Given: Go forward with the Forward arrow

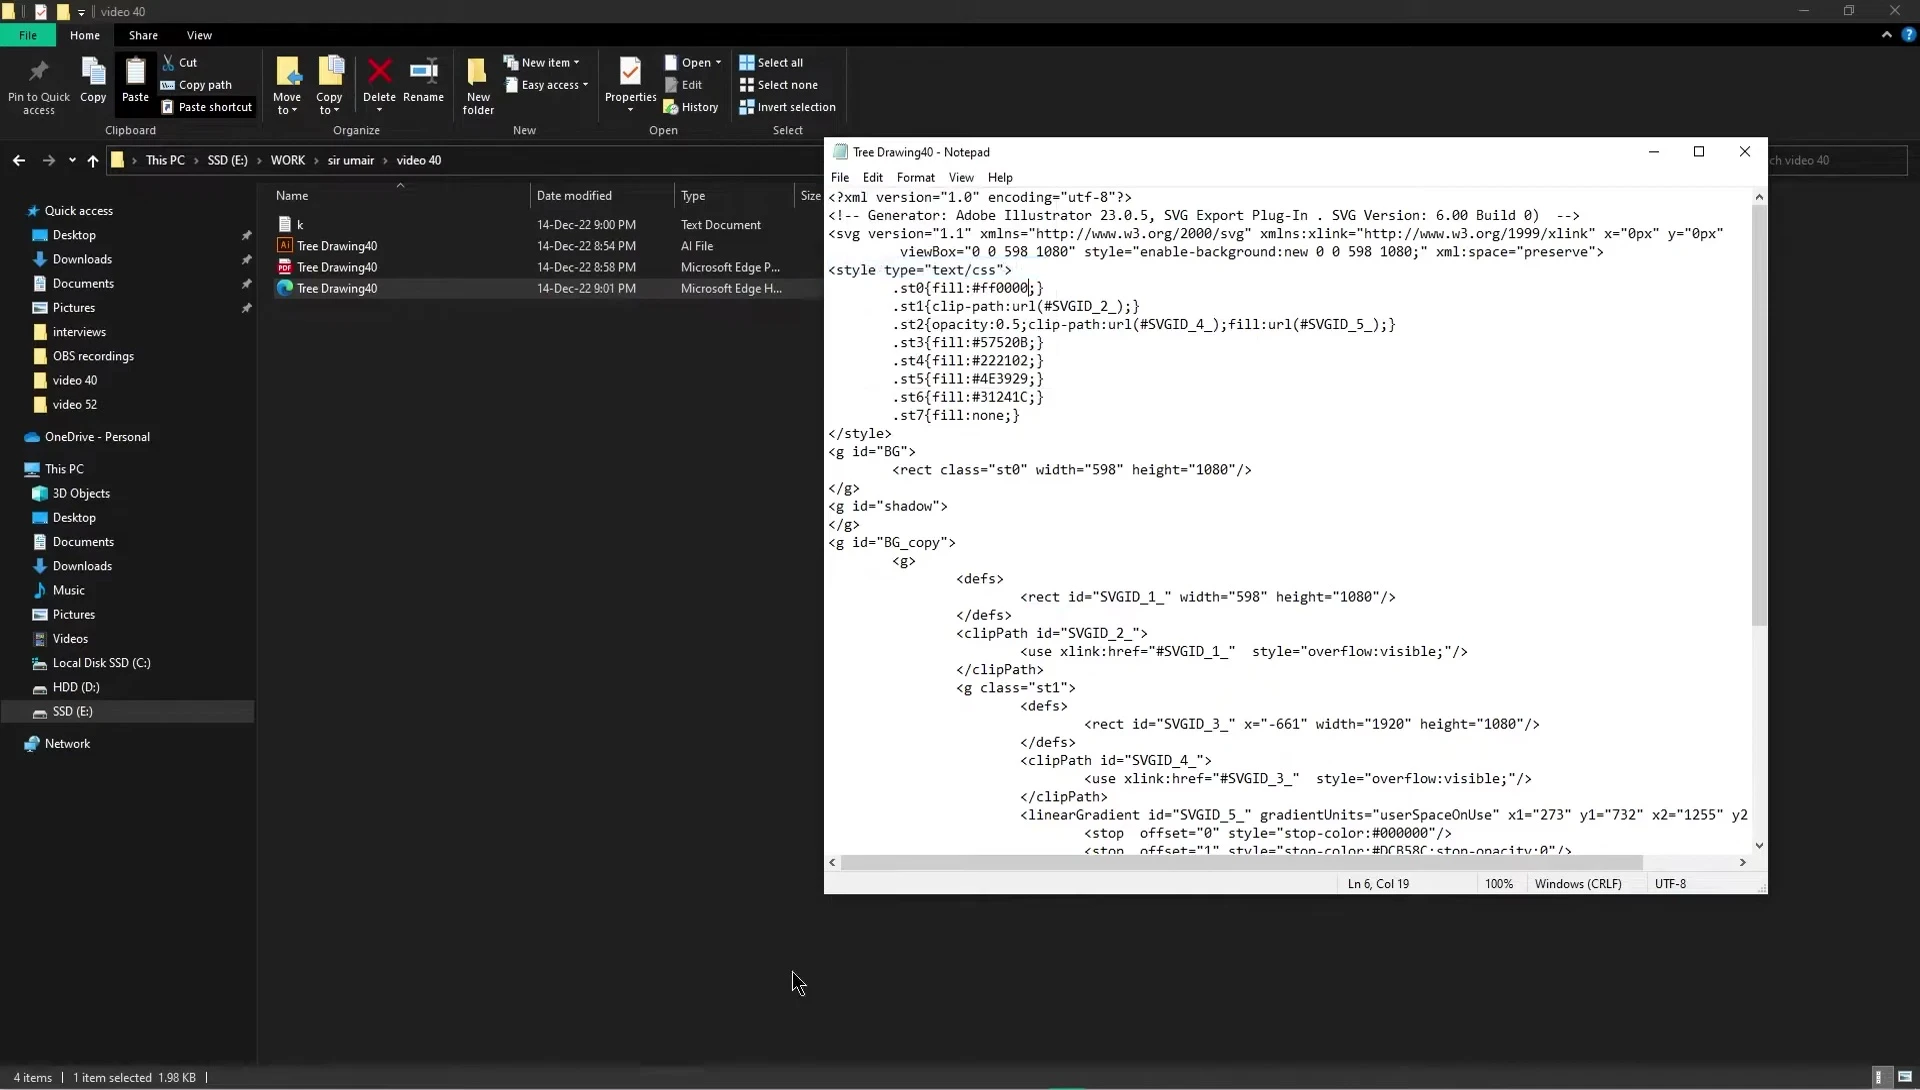Looking at the screenshot, I should pyautogui.click(x=48, y=160).
